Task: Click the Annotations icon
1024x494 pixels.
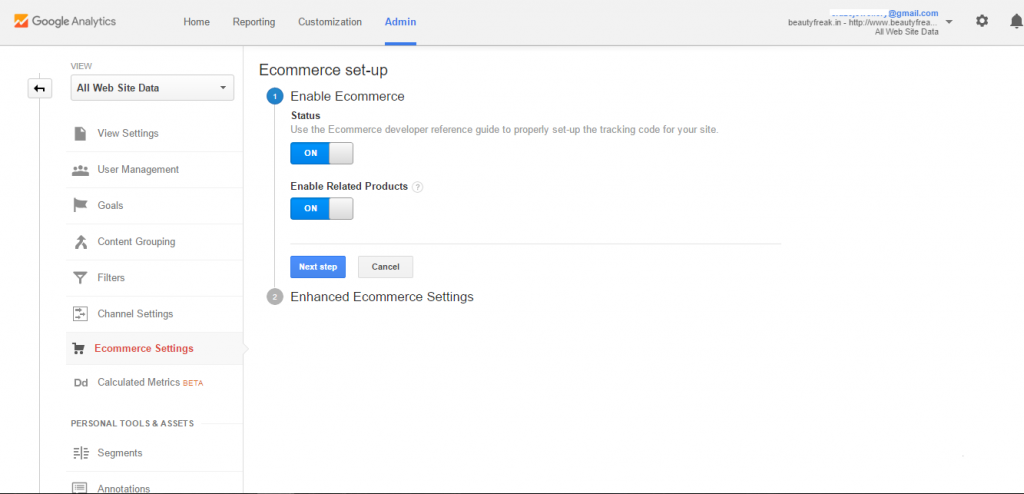Action: point(80,487)
